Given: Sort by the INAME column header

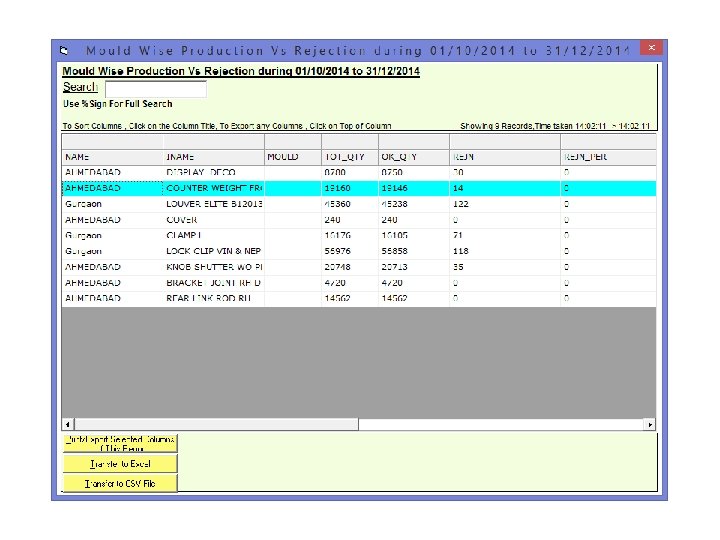Looking at the screenshot, I should coord(214,157).
